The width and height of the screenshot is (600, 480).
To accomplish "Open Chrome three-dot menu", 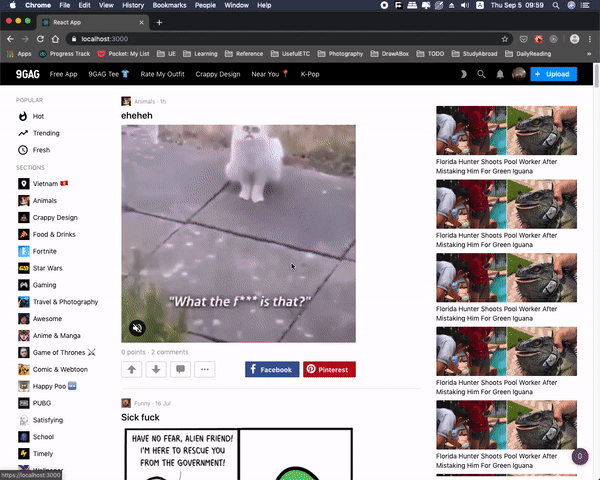I will point(590,39).
